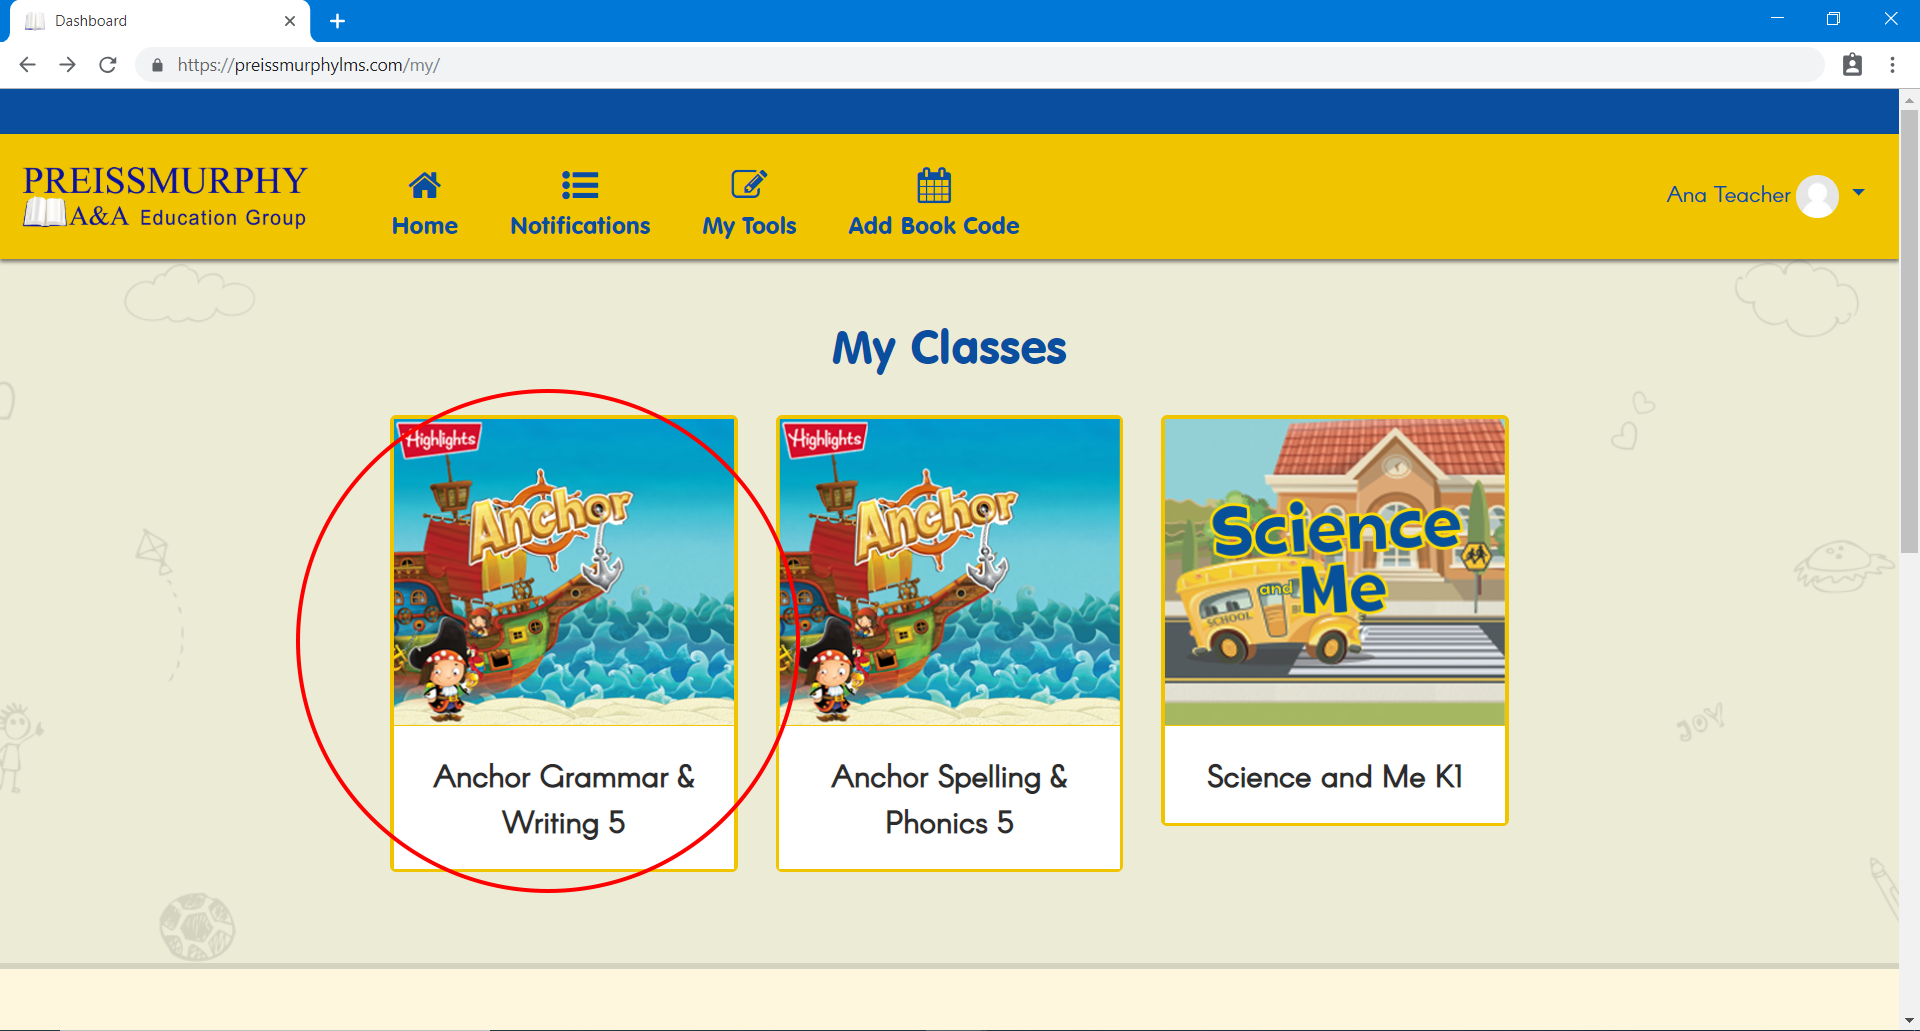Click the Add Book Code calendar icon
Image resolution: width=1920 pixels, height=1031 pixels.
click(933, 186)
